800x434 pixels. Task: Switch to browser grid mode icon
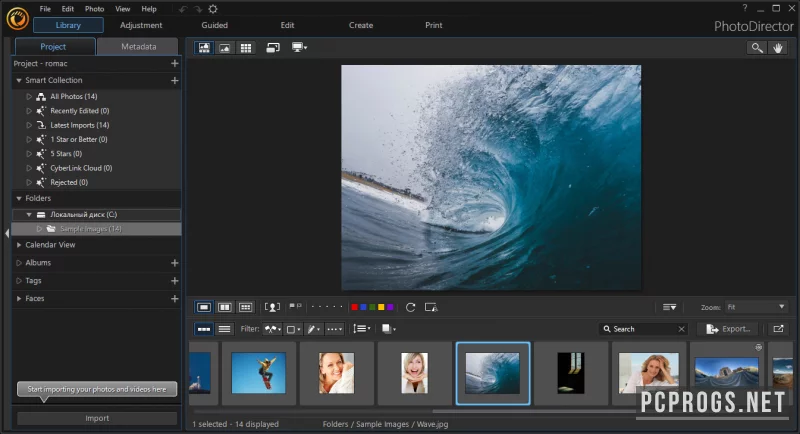coord(246,47)
